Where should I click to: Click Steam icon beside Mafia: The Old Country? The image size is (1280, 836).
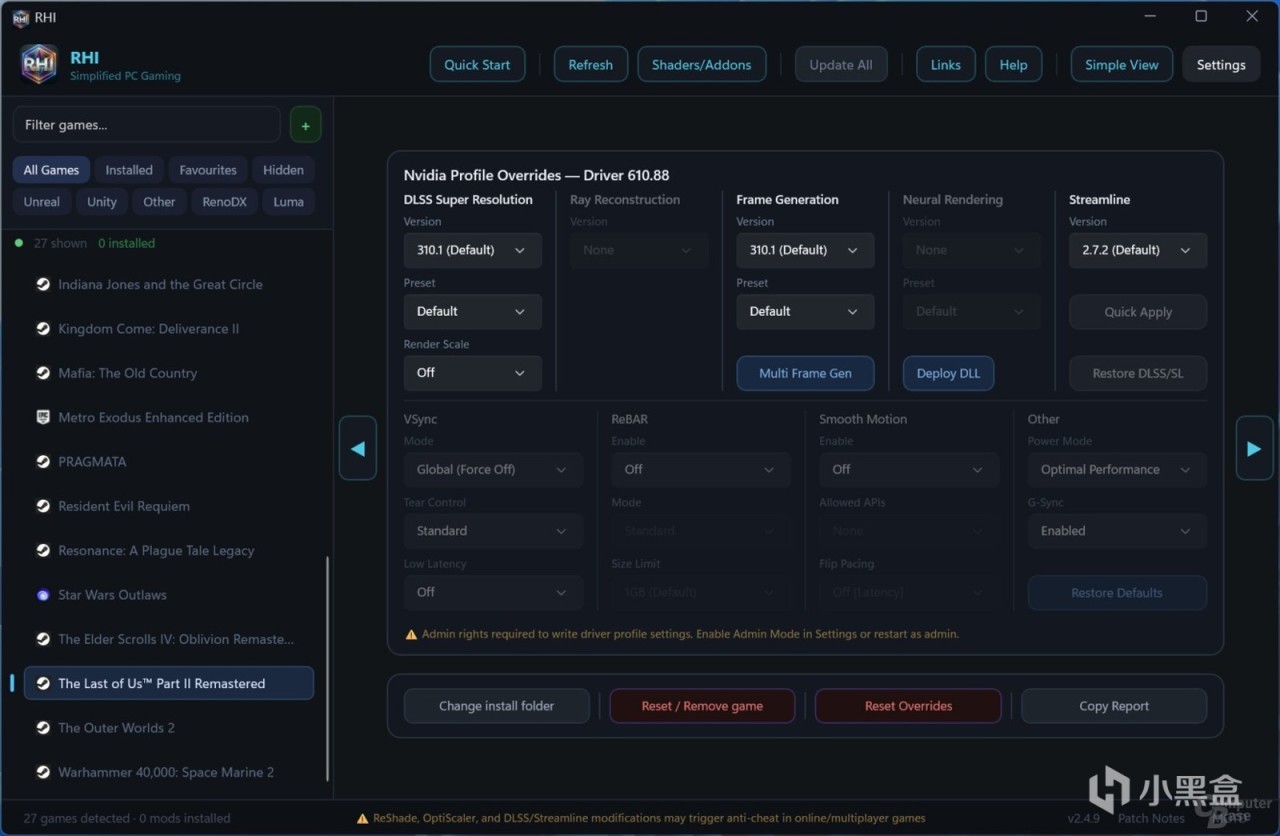(43, 373)
